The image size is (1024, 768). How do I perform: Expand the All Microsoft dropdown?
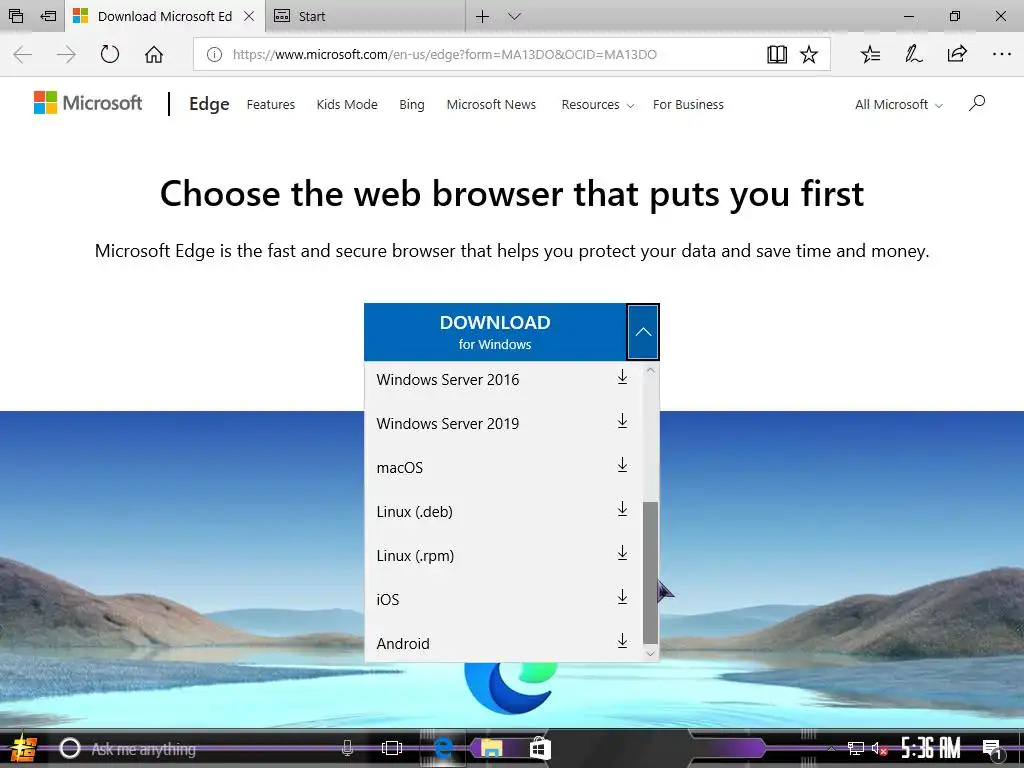(x=899, y=104)
